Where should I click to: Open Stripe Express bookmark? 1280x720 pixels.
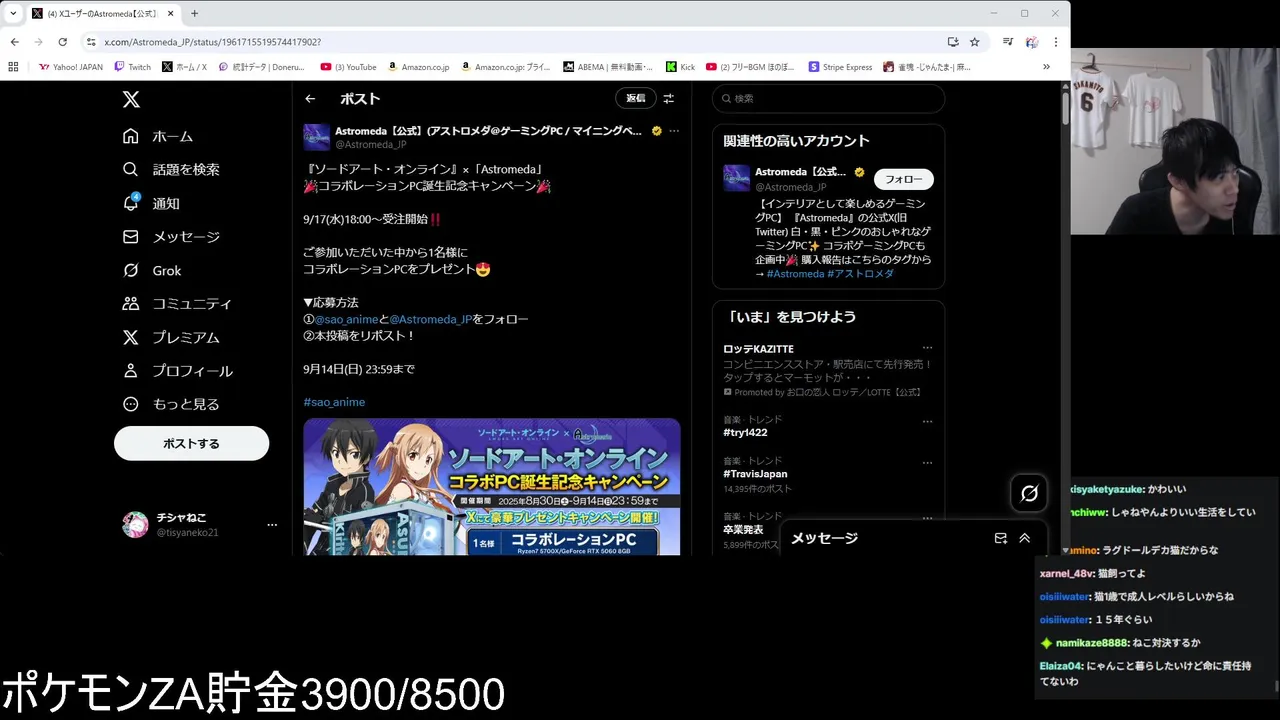[x=840, y=67]
